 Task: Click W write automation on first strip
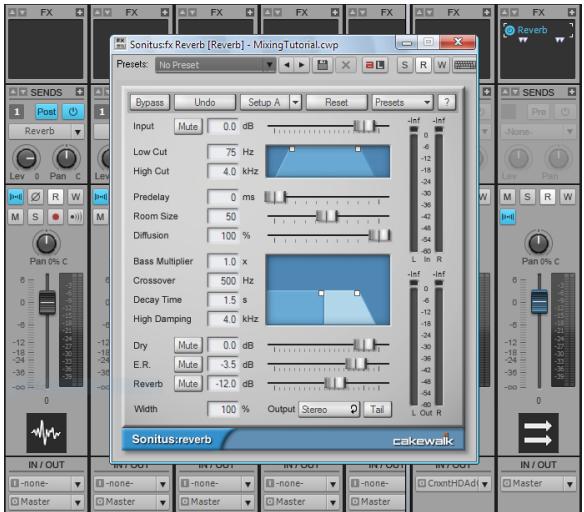76,197
